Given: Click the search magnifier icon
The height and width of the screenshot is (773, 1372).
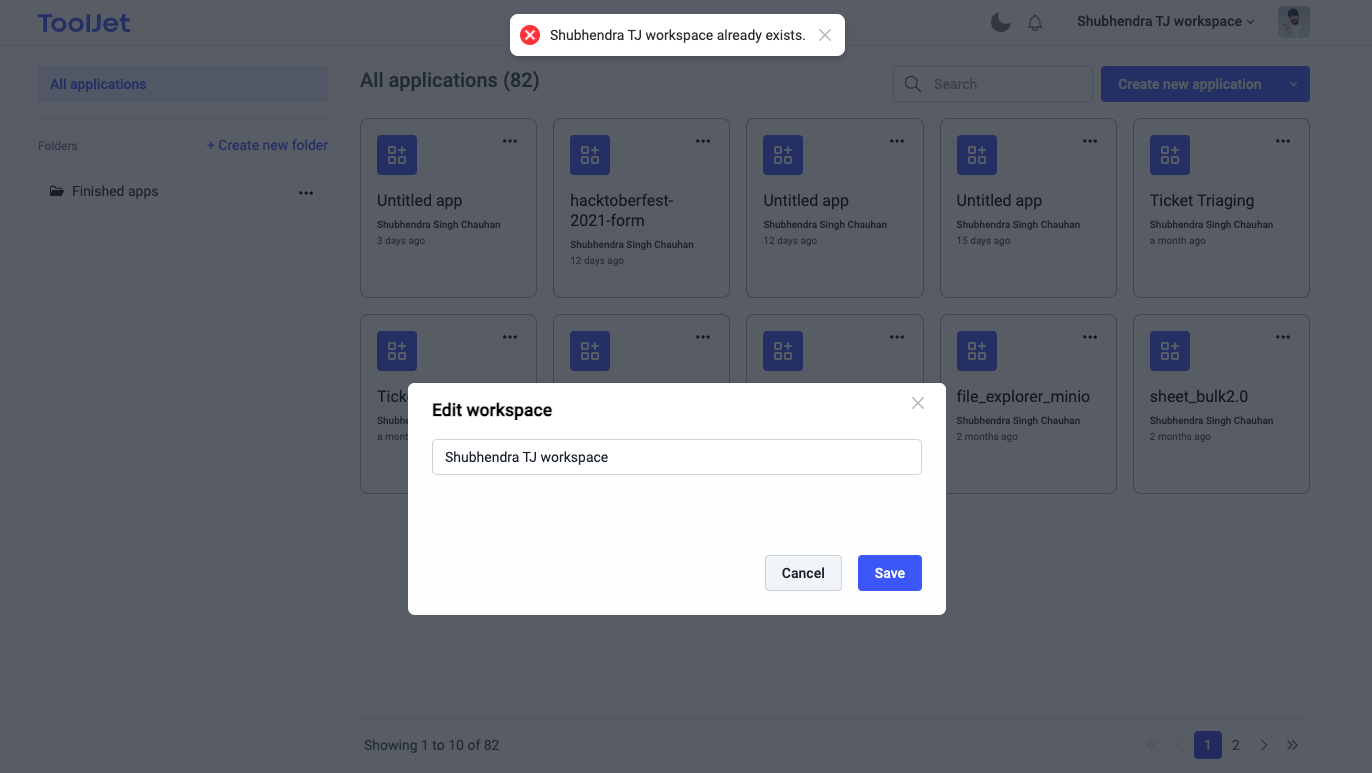Looking at the screenshot, I should click(x=912, y=84).
